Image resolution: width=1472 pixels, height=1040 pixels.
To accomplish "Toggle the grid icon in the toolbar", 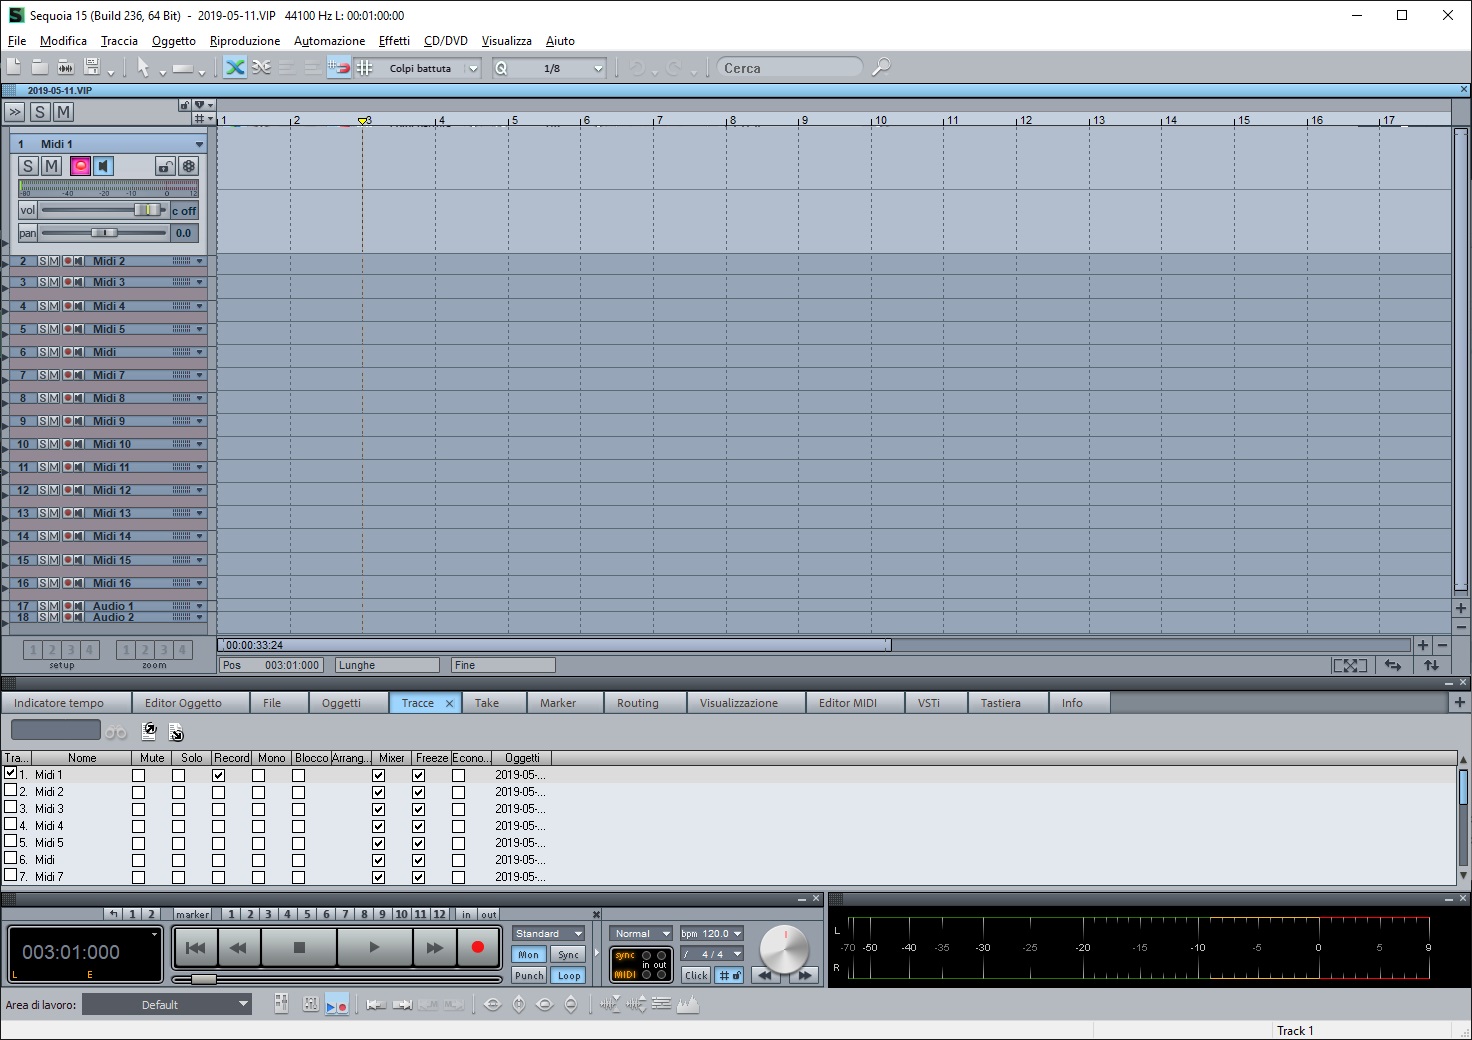I will point(365,68).
